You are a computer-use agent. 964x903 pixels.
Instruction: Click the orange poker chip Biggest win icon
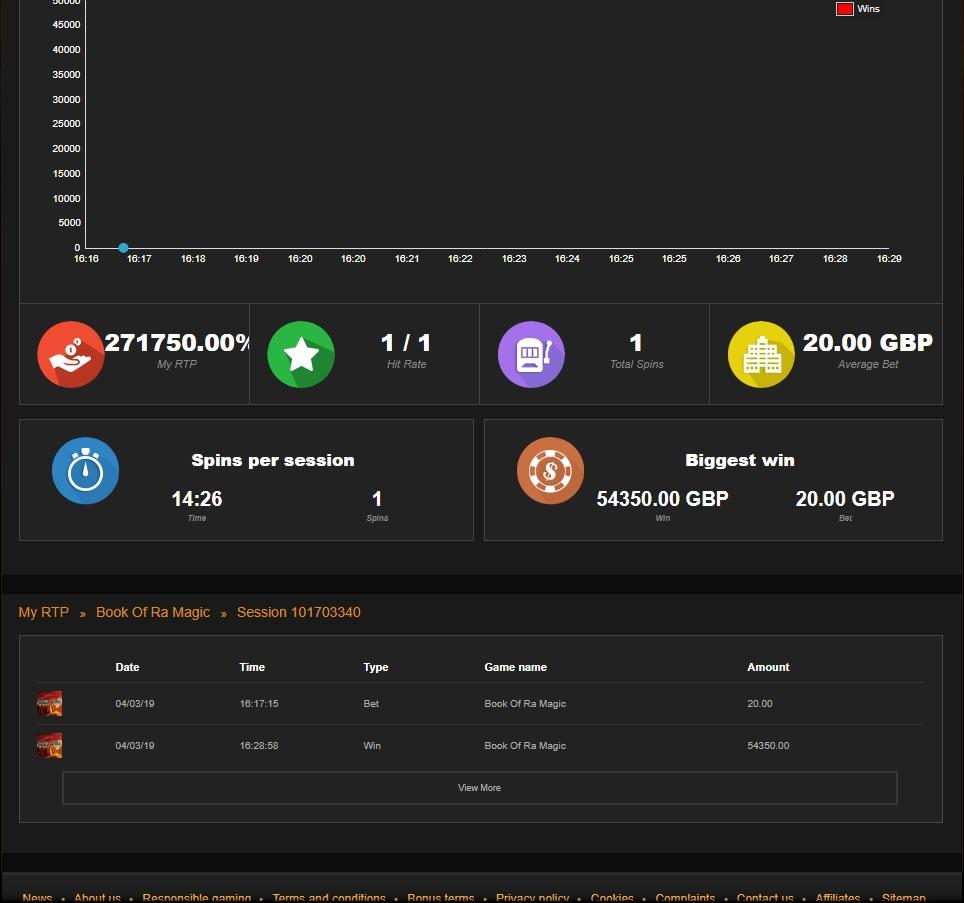pos(550,470)
